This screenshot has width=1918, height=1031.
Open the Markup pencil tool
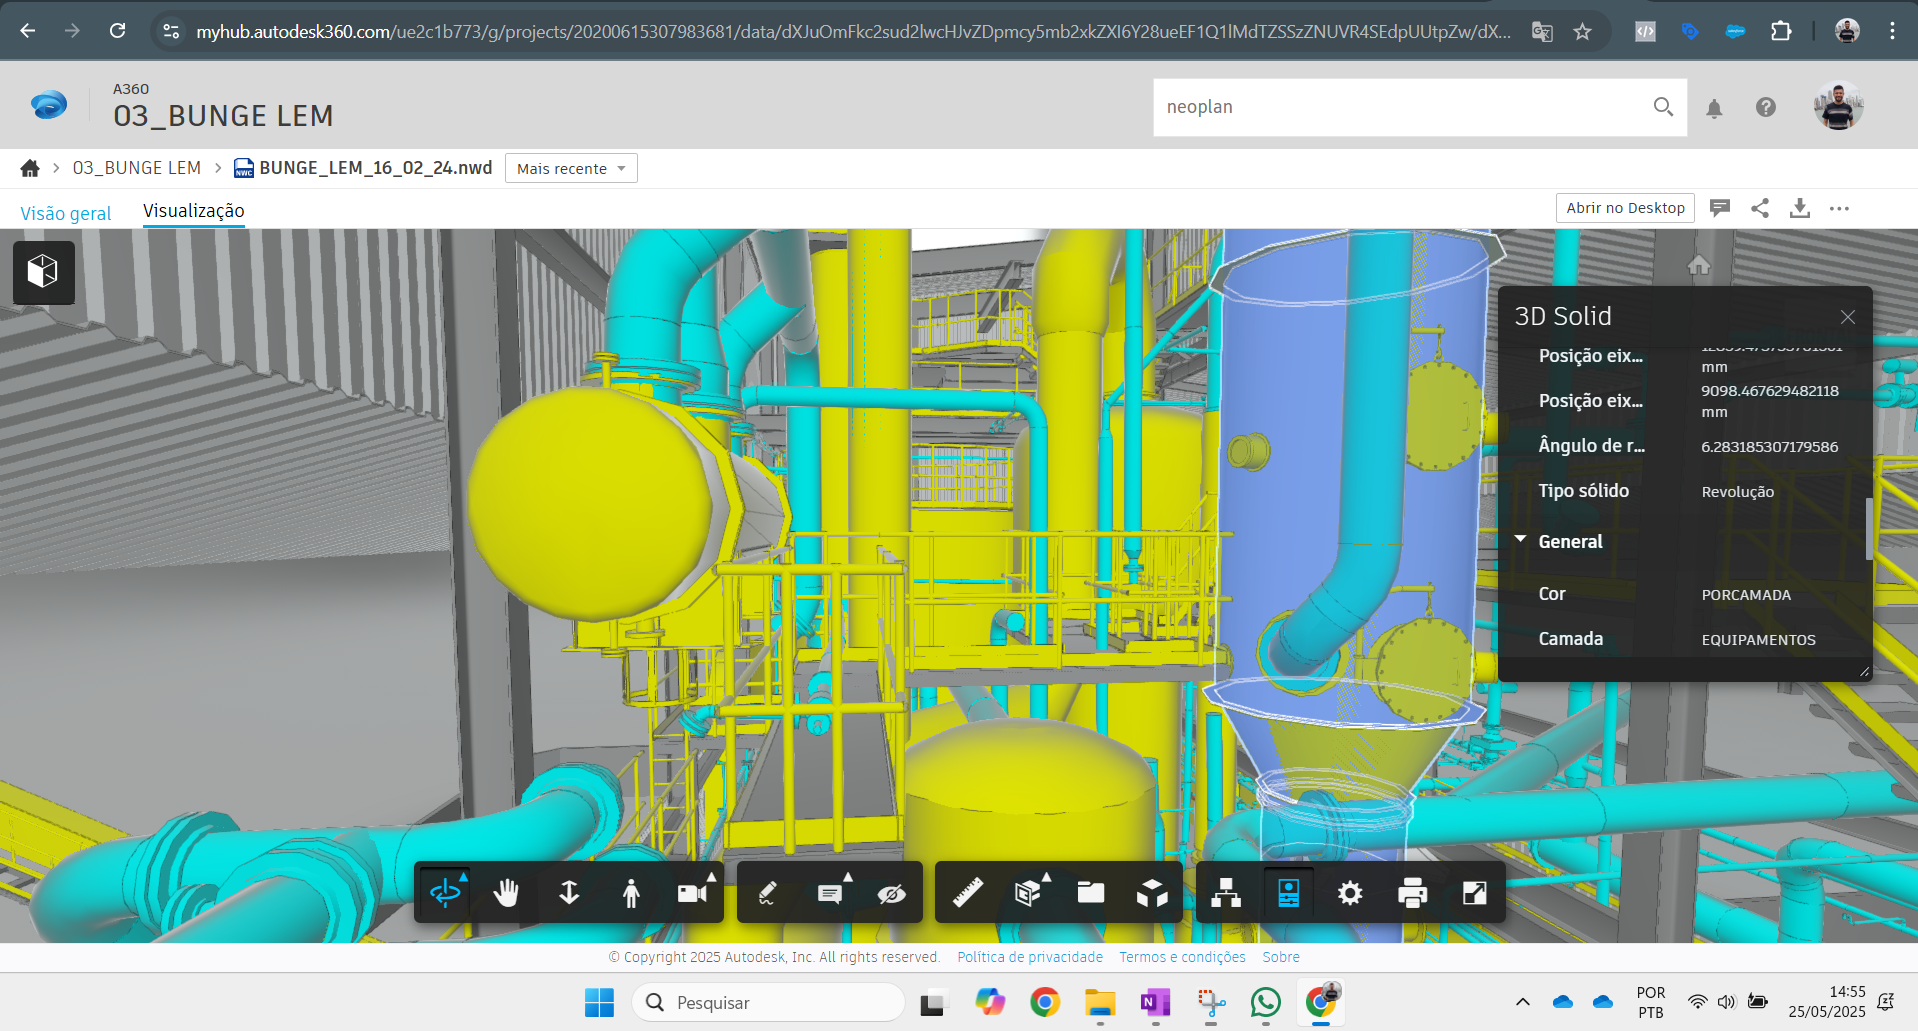tap(768, 892)
